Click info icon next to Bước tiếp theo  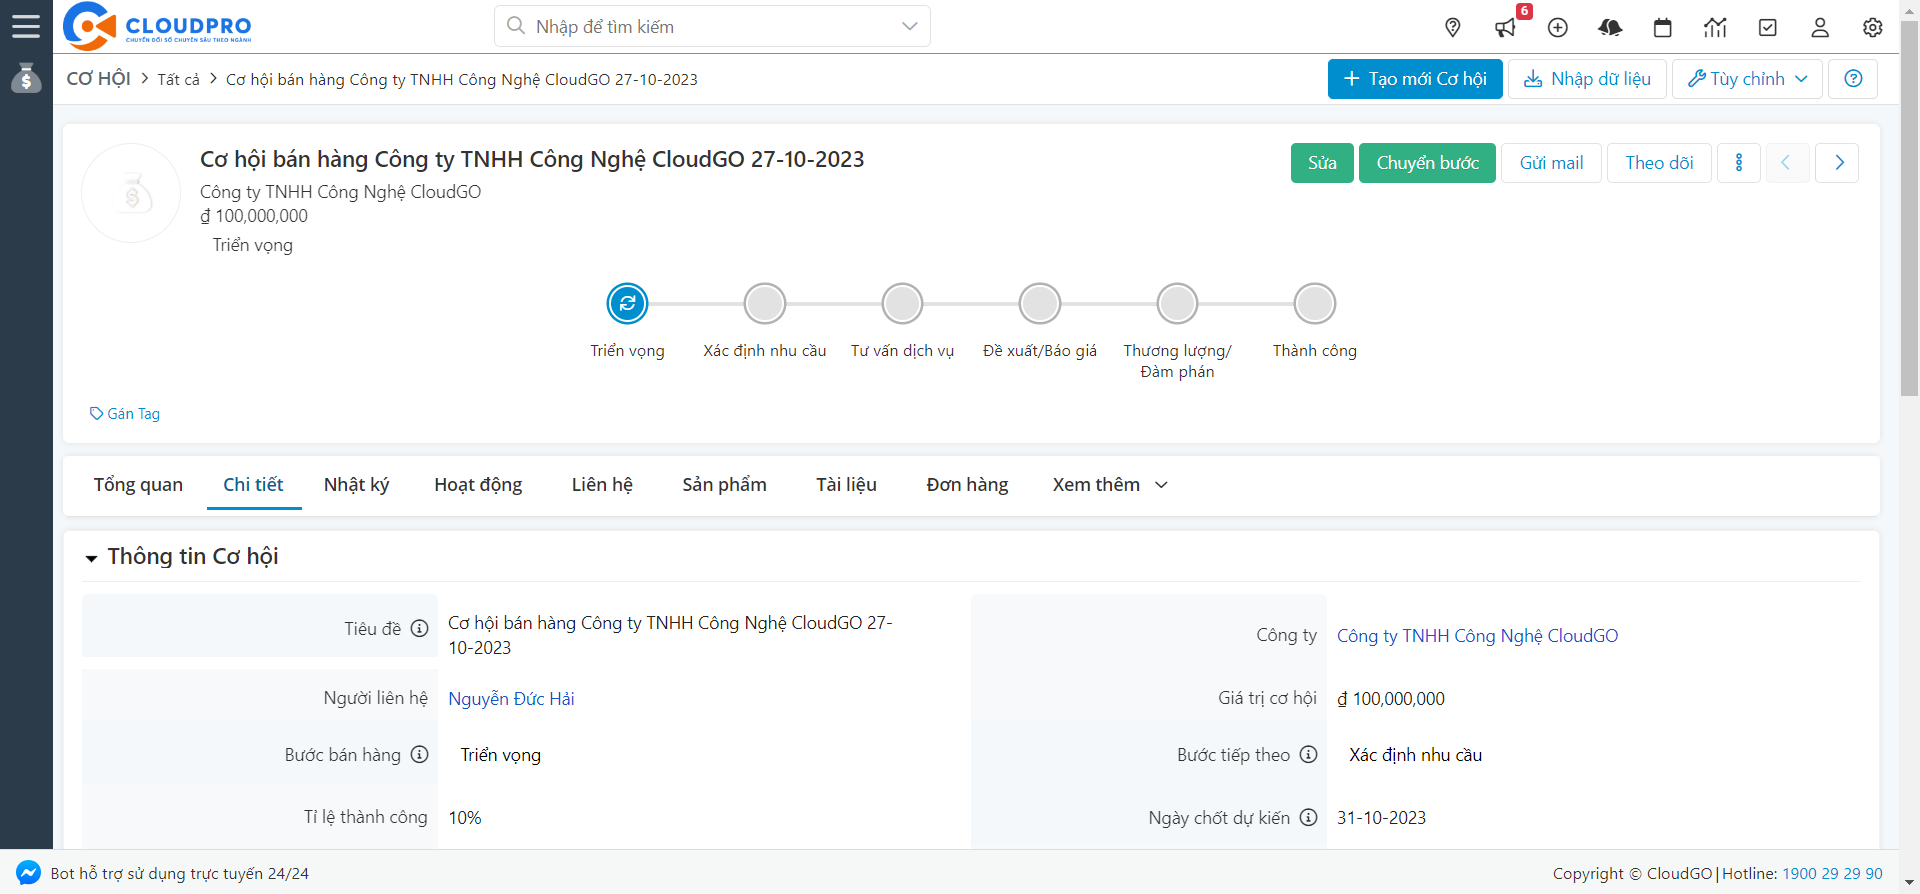(x=1308, y=754)
